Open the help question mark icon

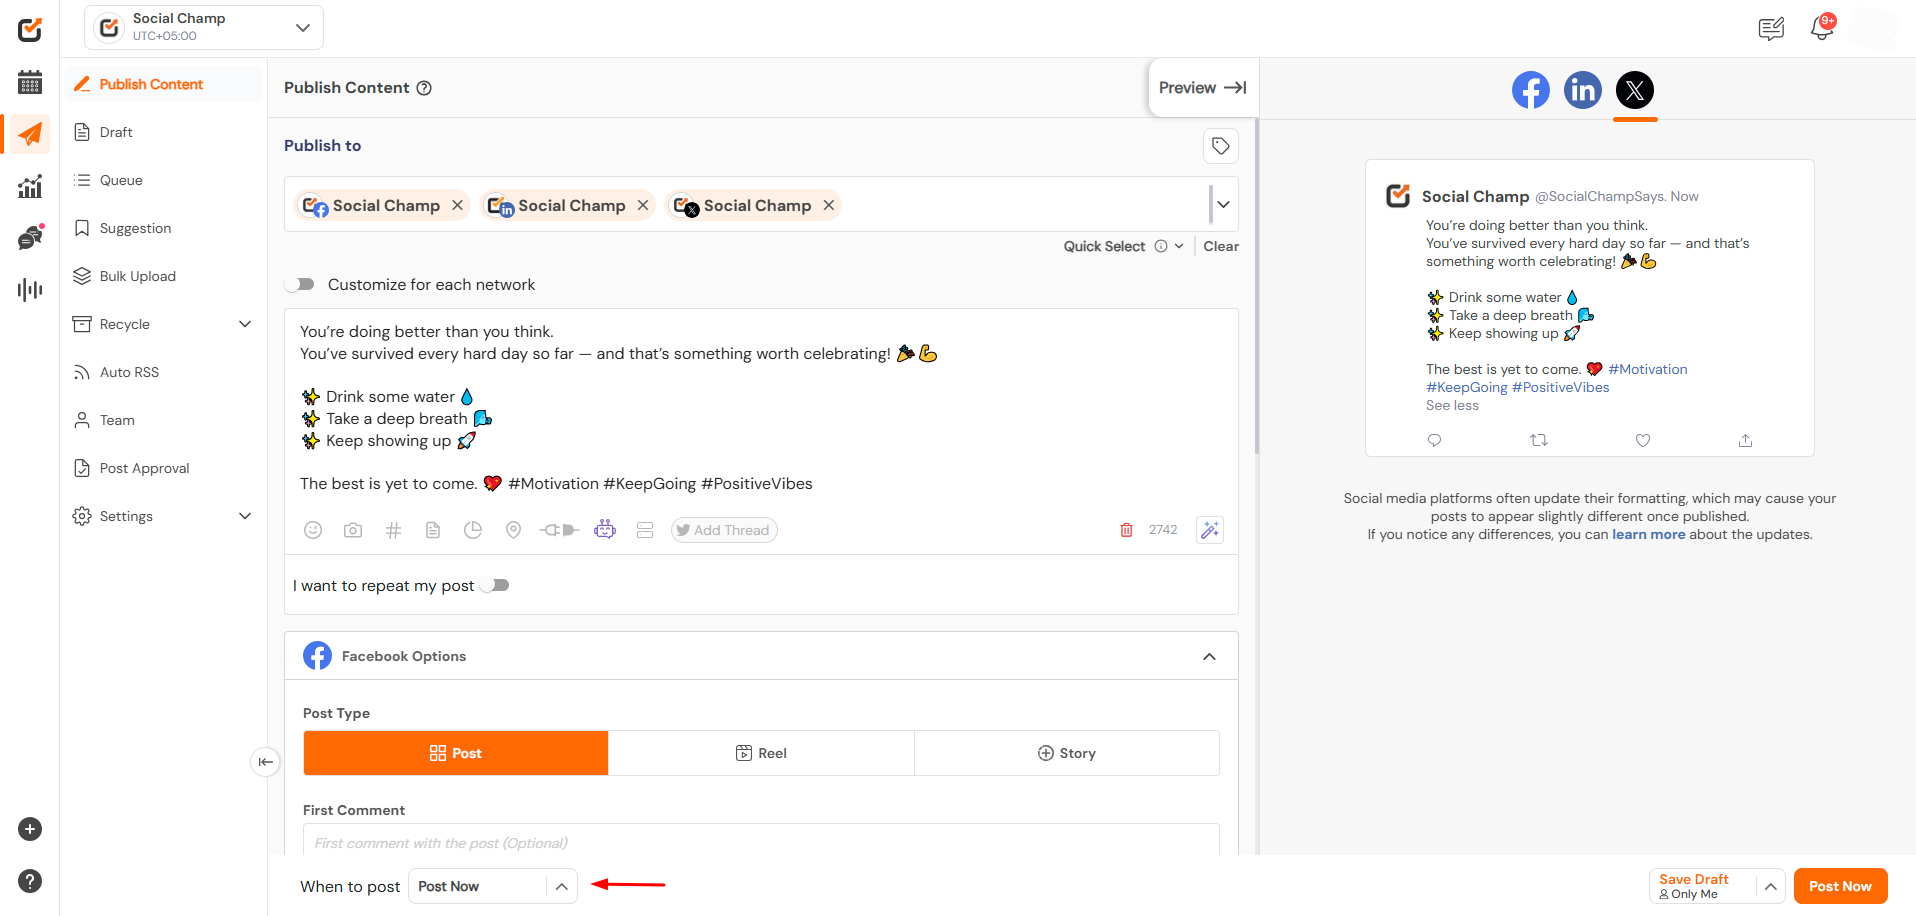tap(30, 881)
